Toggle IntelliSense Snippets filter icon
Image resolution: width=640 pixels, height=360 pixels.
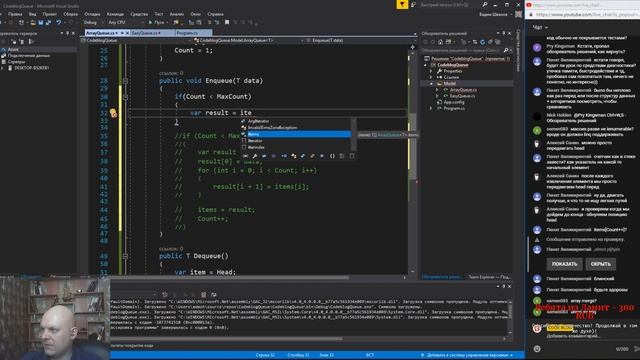[x=351, y=156]
